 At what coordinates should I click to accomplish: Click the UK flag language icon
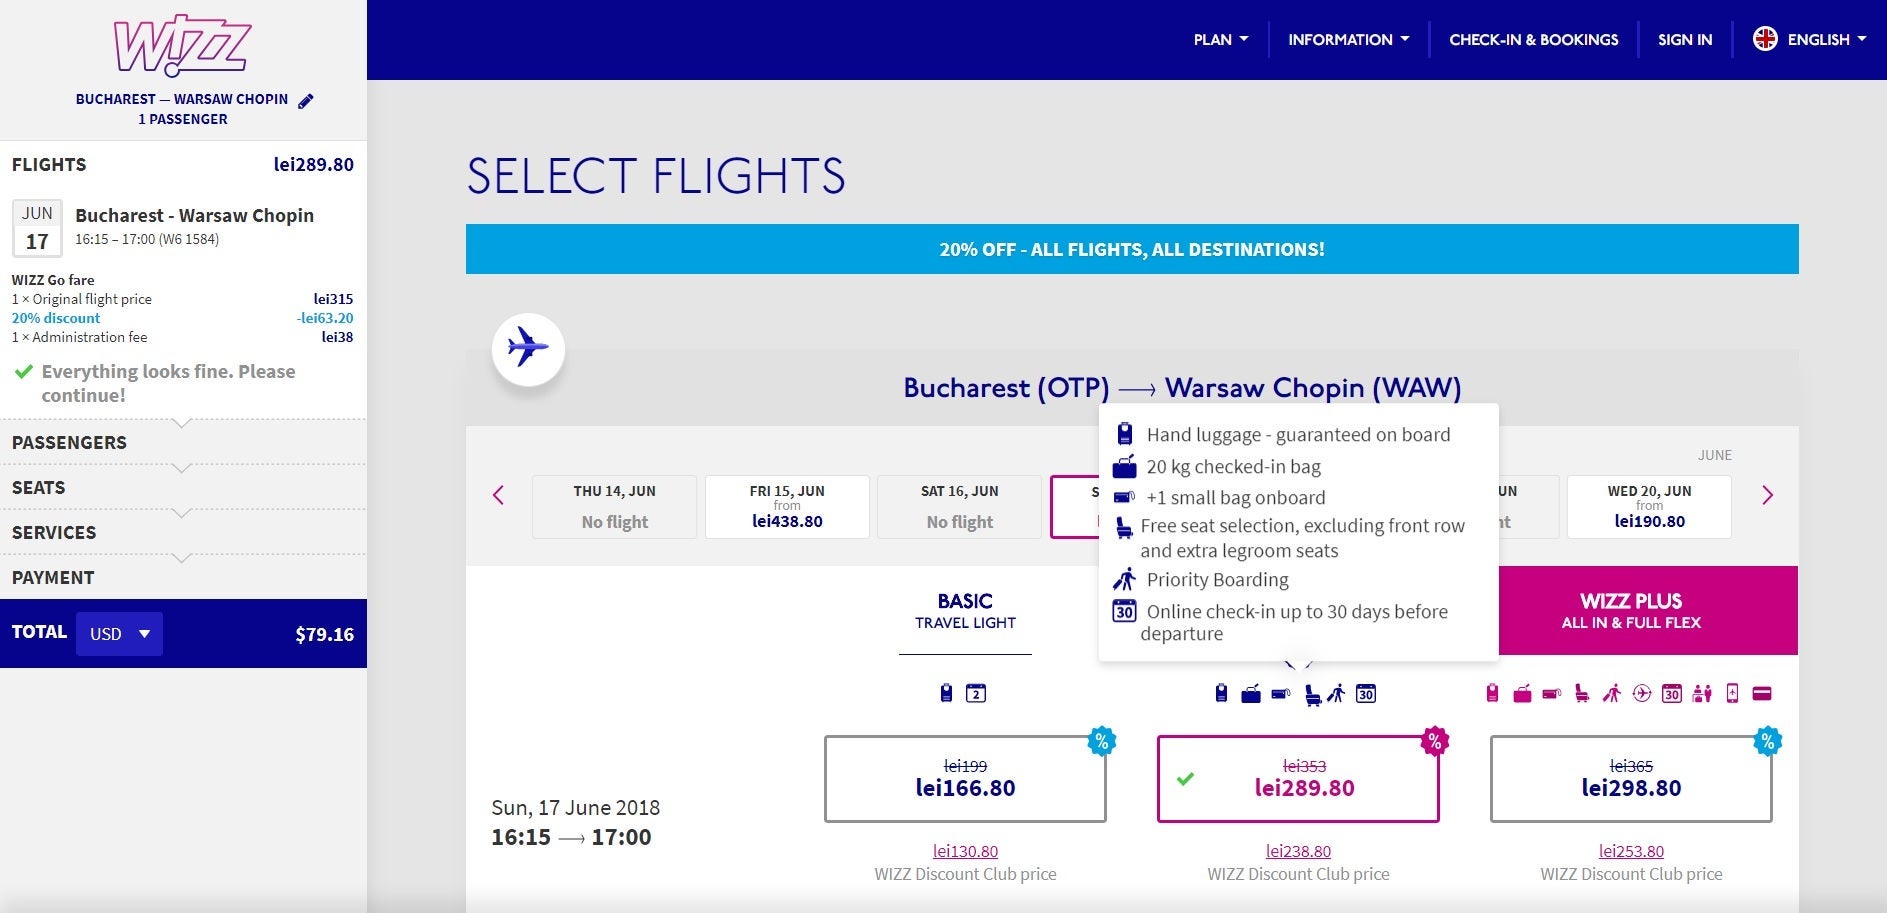point(1765,39)
